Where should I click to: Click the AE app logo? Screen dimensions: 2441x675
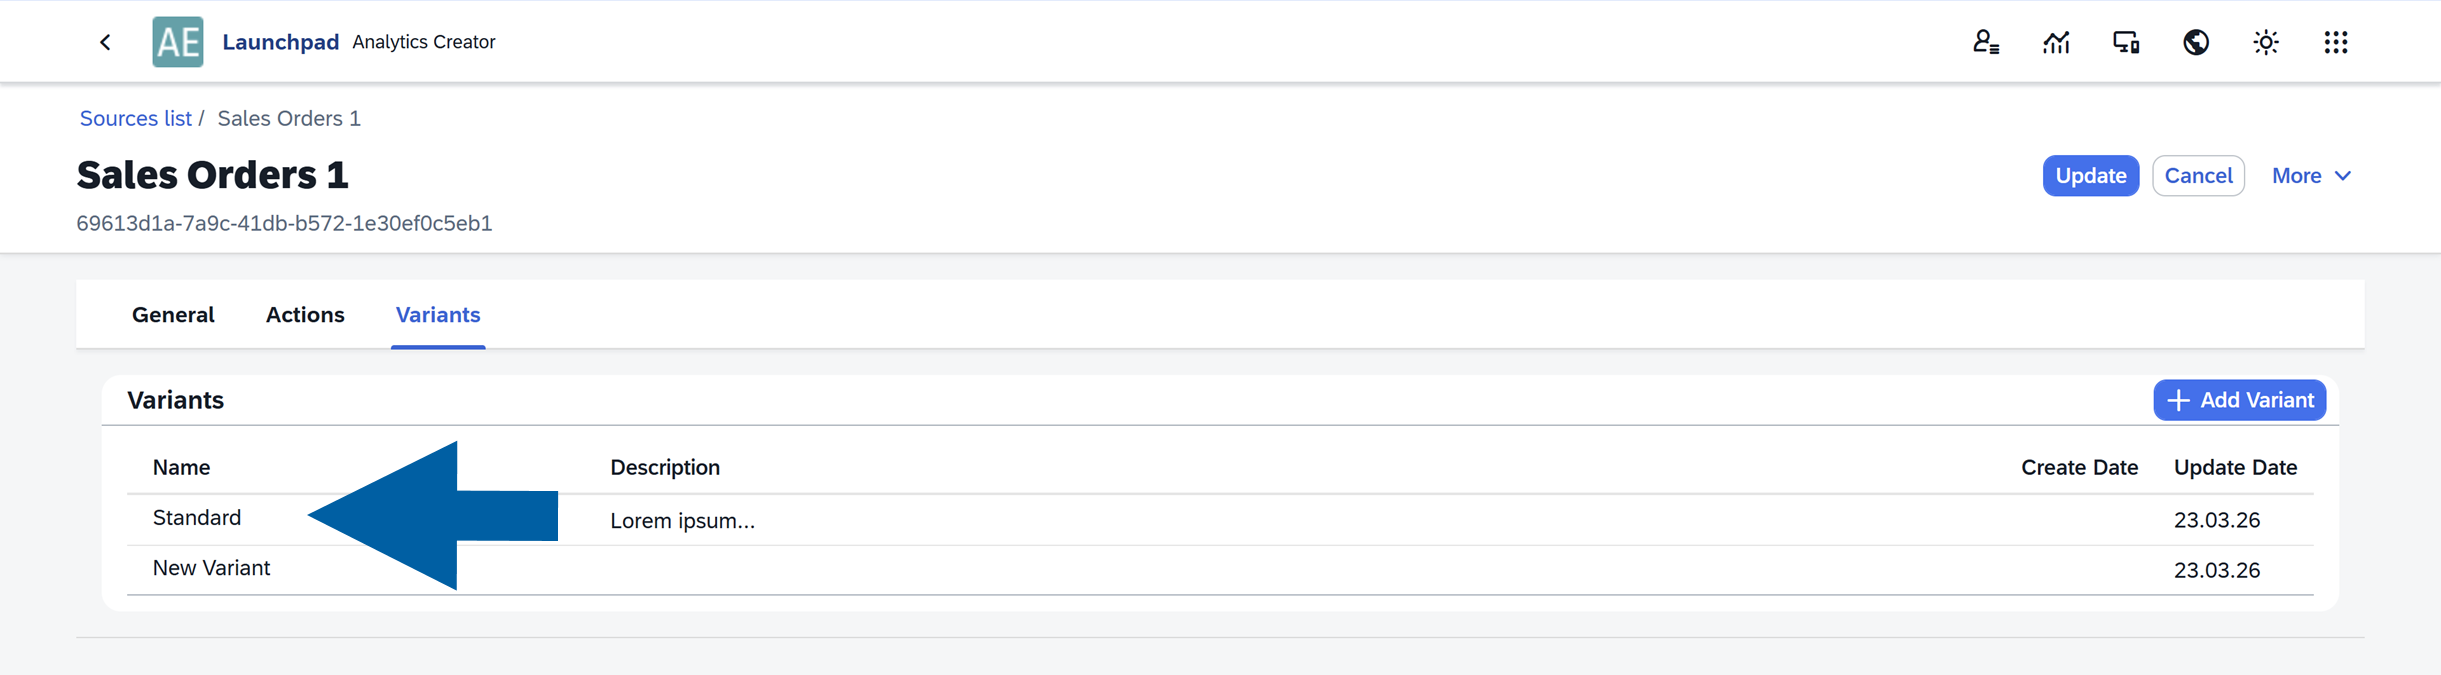(x=178, y=42)
